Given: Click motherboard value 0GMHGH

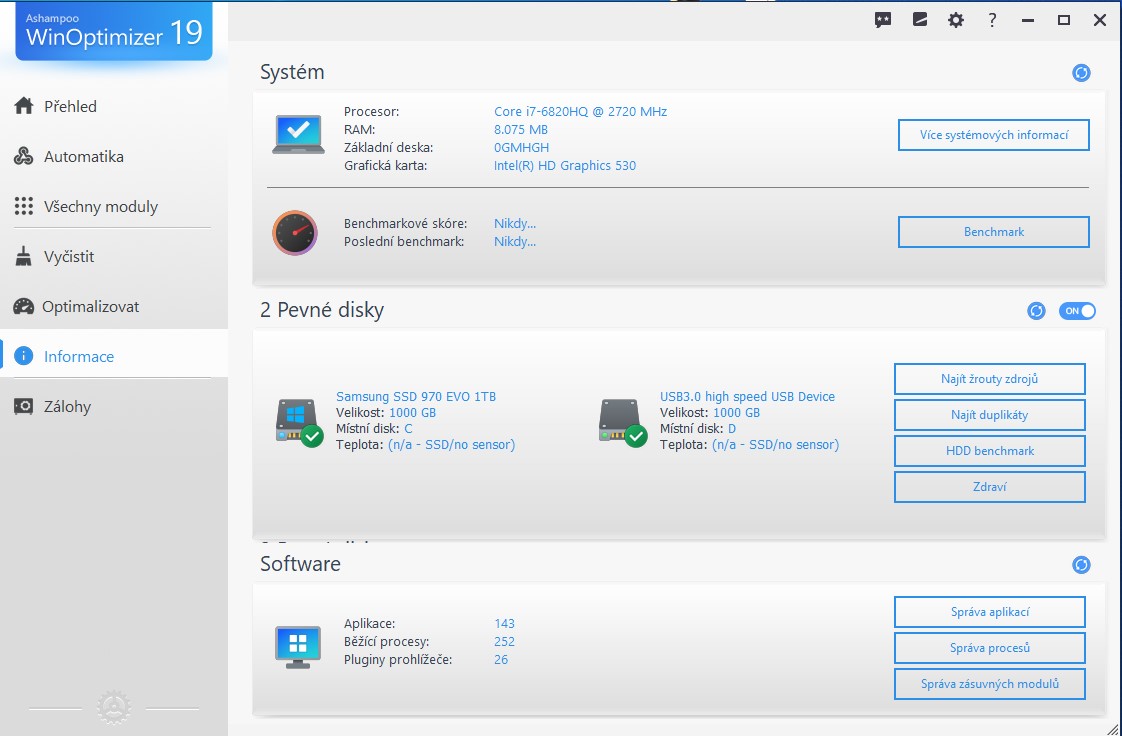Looking at the screenshot, I should point(522,147).
